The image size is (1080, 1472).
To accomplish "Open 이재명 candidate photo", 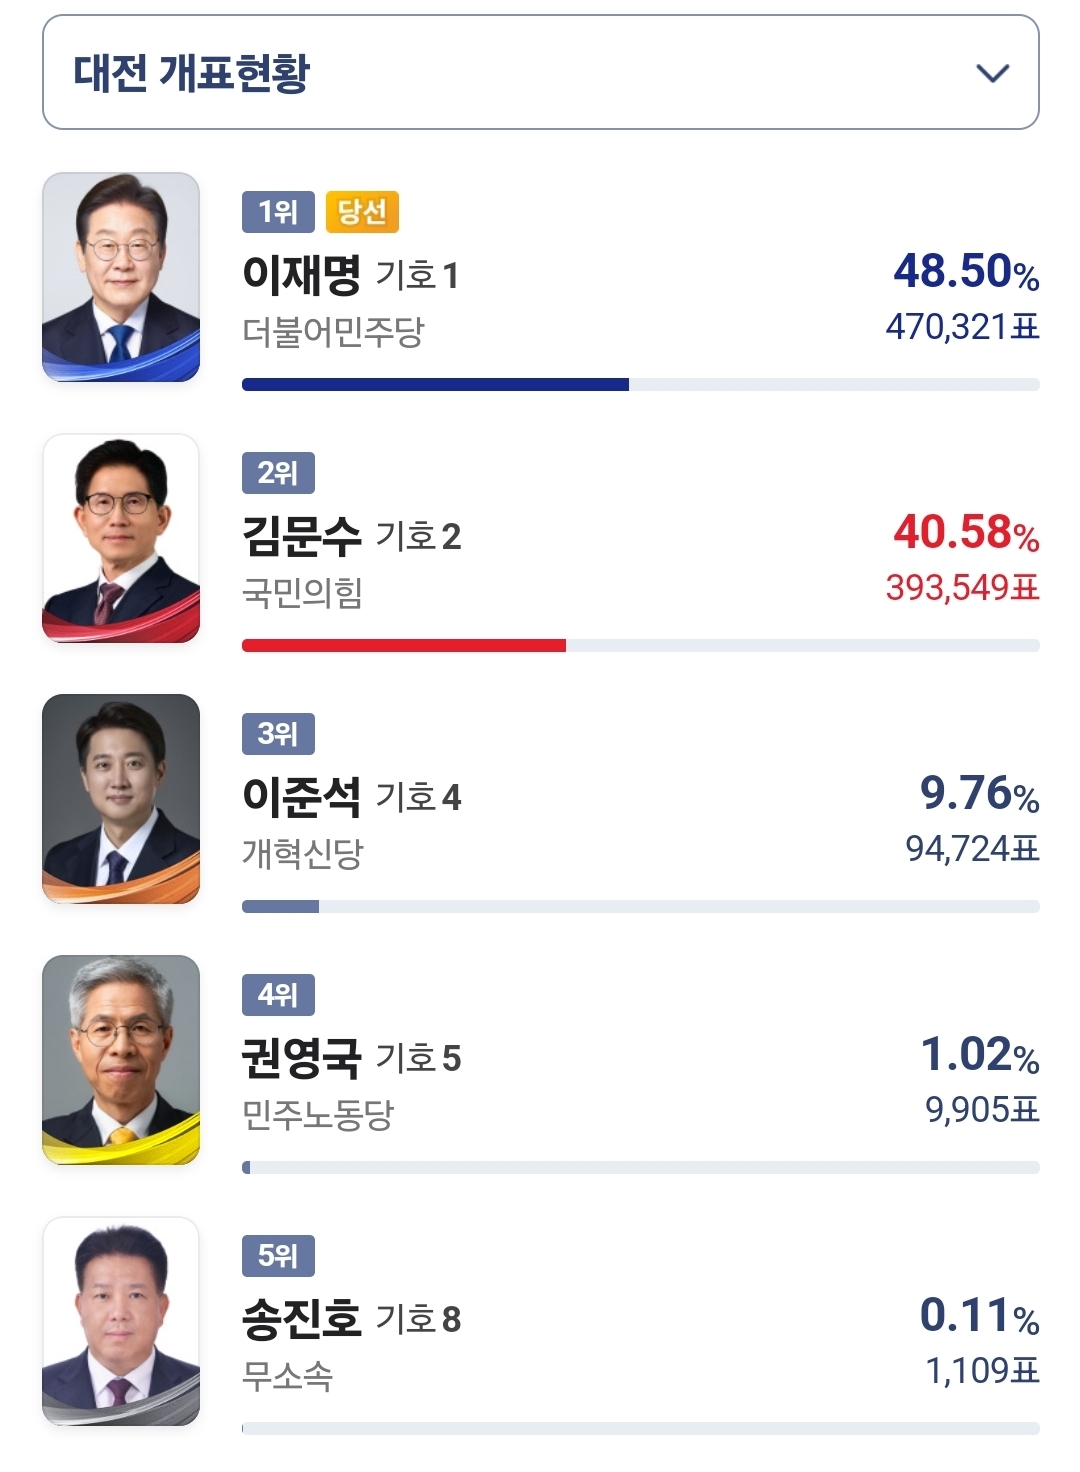I will (121, 277).
